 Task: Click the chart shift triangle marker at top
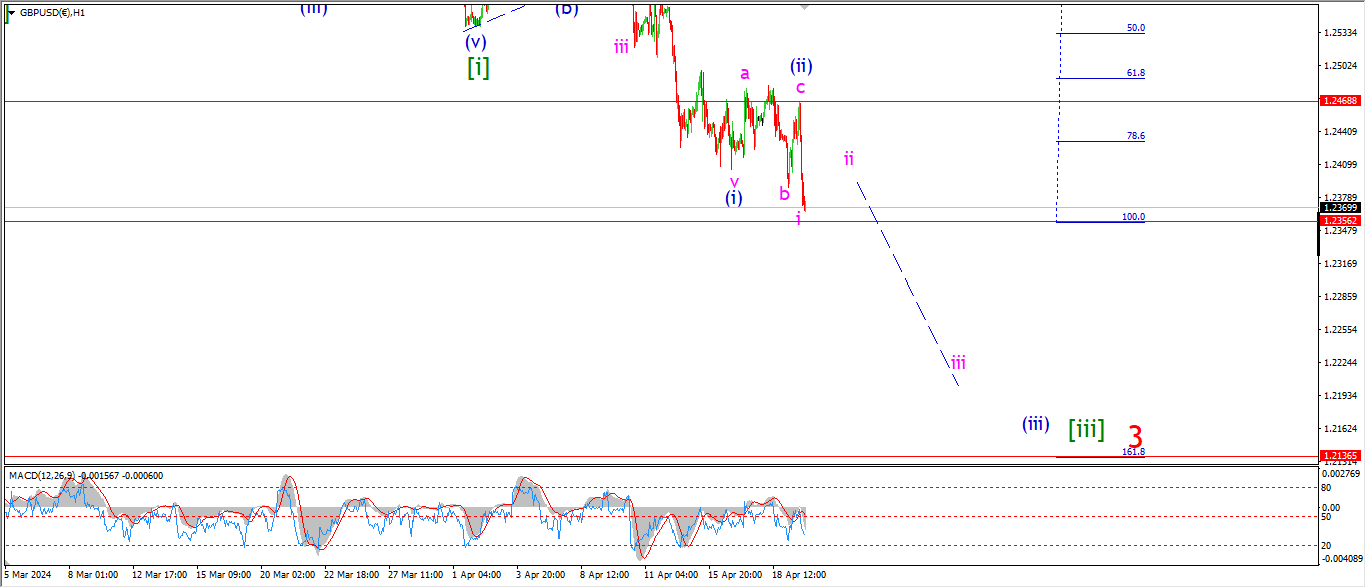point(804,7)
